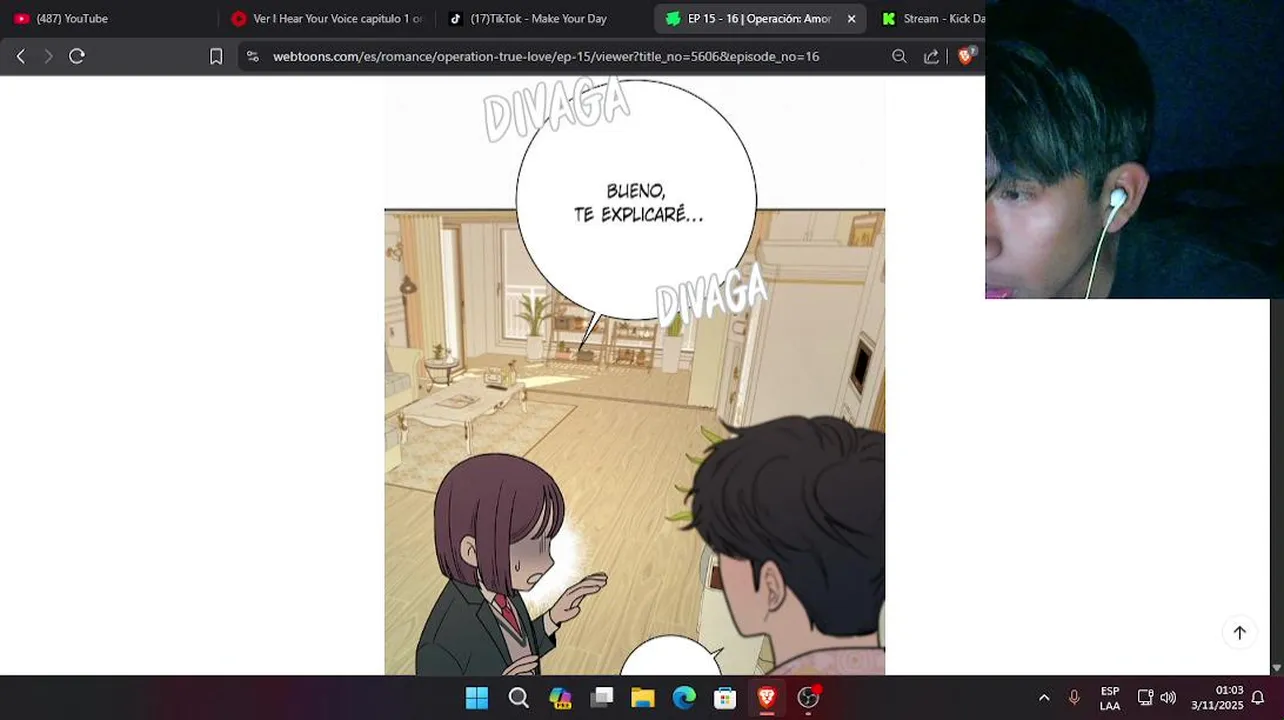Open Windows Search from taskbar
The width and height of the screenshot is (1284, 720).
click(519, 698)
